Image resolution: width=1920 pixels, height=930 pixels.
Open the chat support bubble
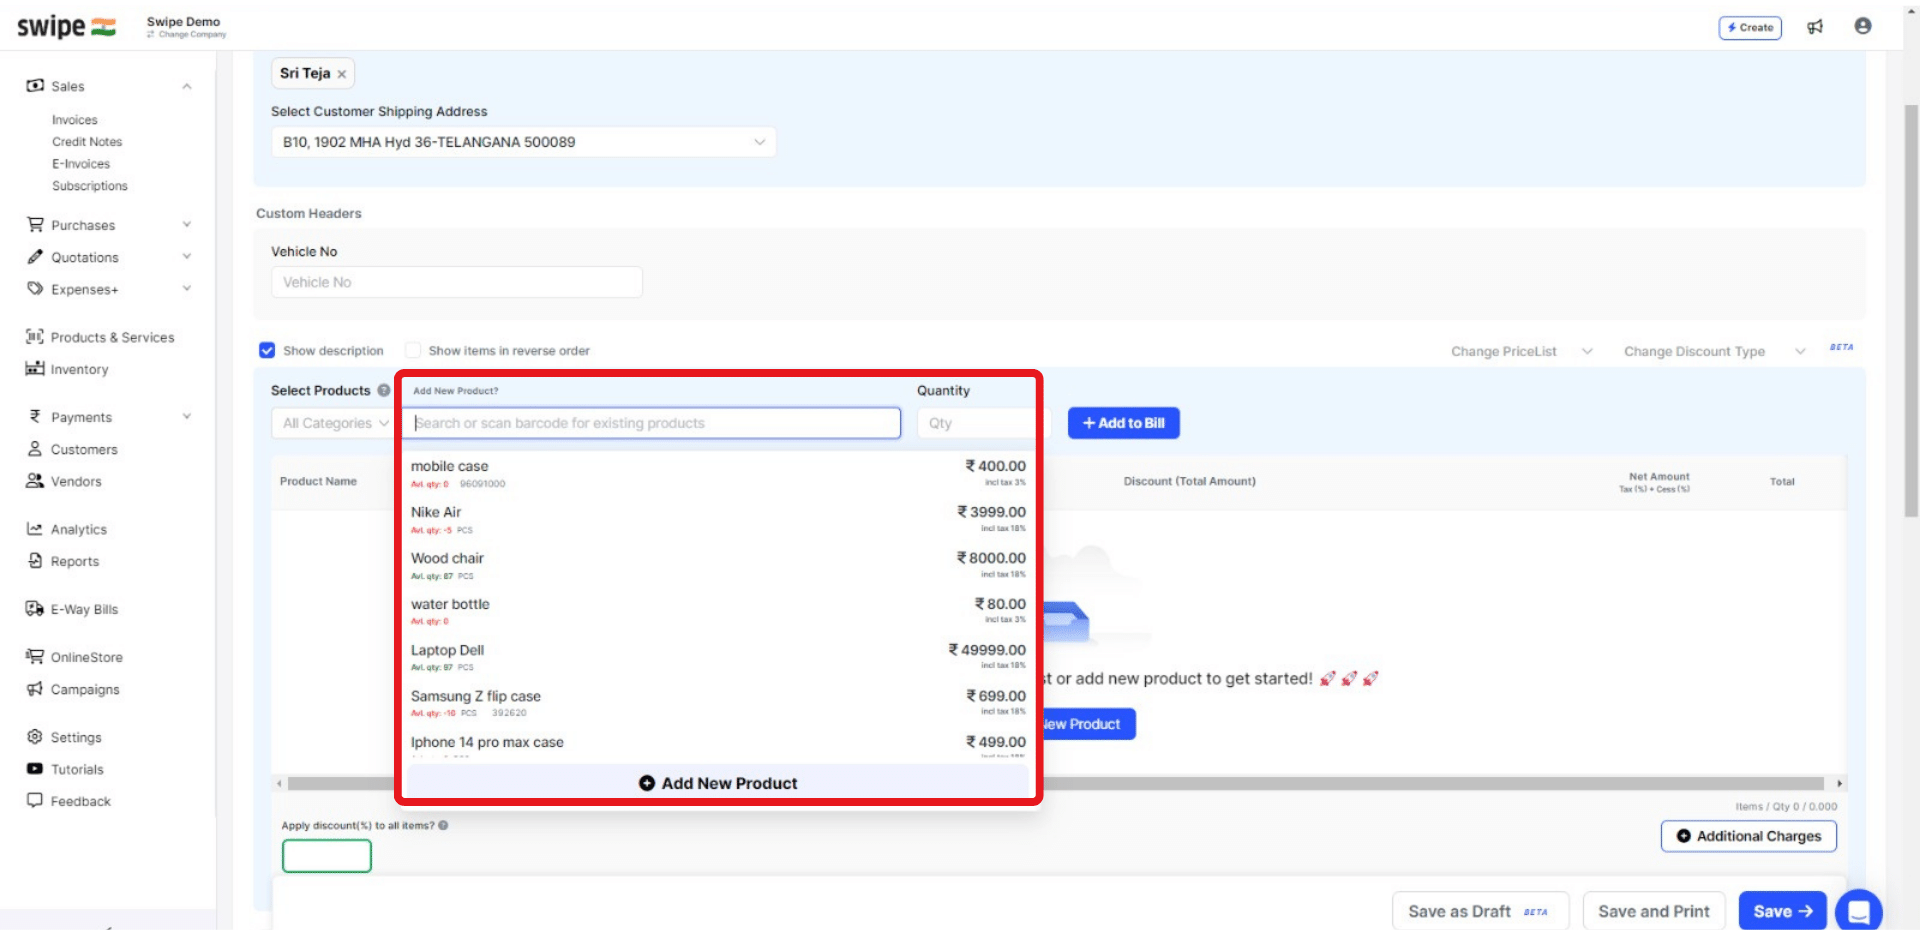tap(1859, 911)
